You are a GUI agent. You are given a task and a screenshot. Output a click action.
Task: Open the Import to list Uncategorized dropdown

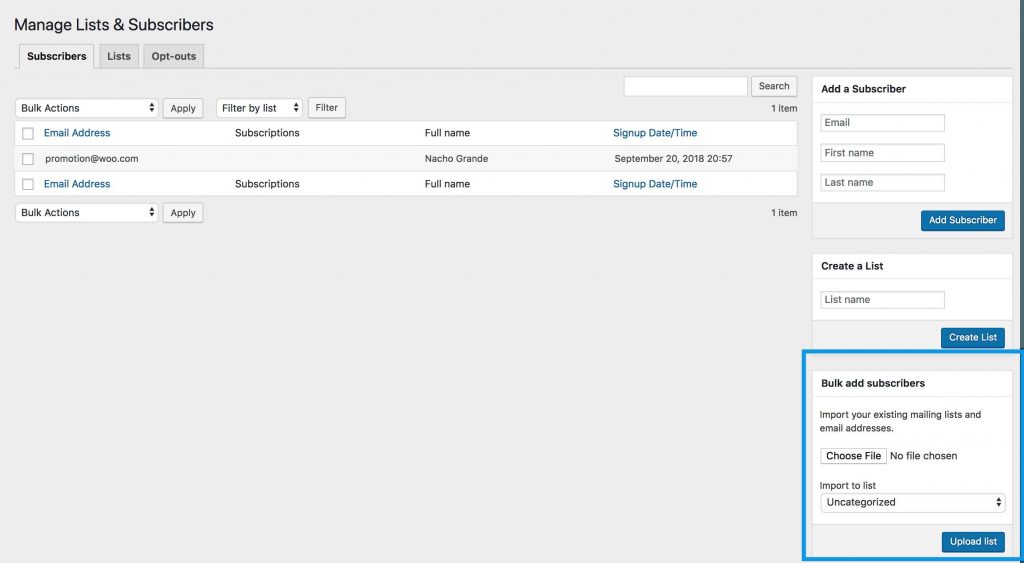[912, 502]
